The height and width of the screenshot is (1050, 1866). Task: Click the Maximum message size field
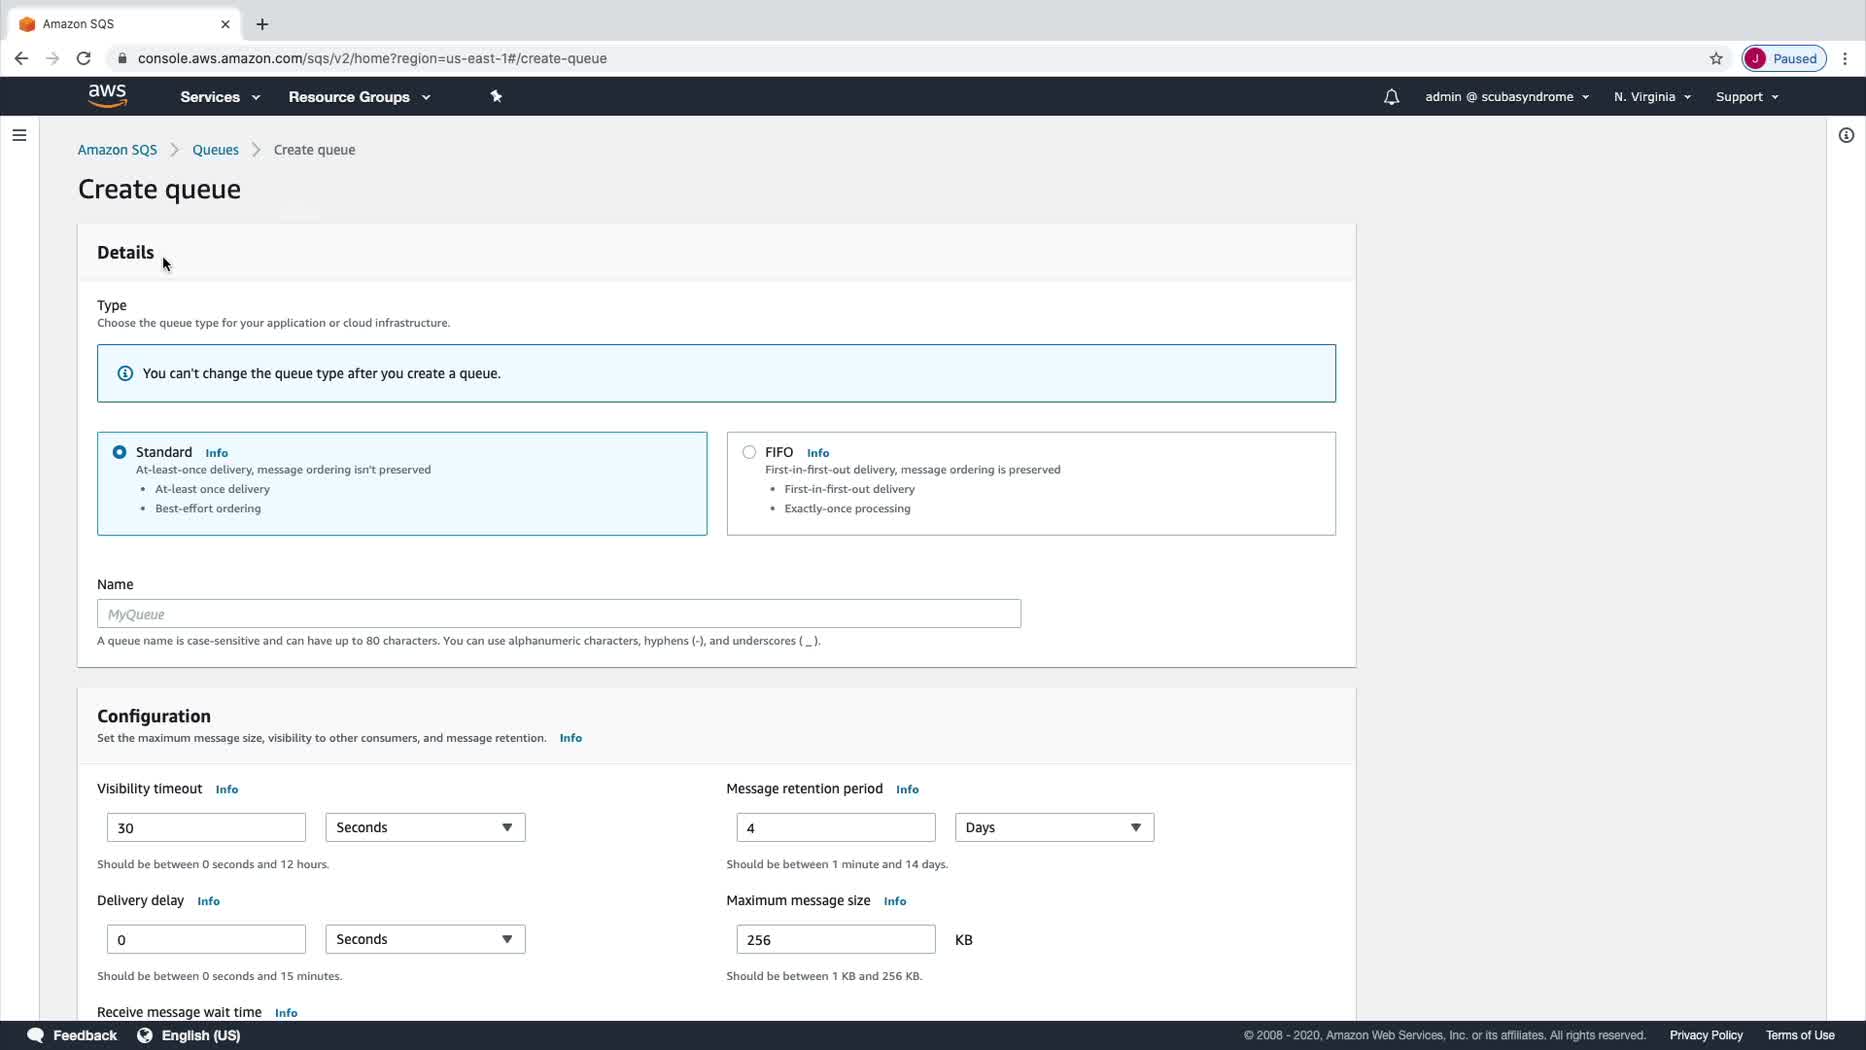pos(835,939)
